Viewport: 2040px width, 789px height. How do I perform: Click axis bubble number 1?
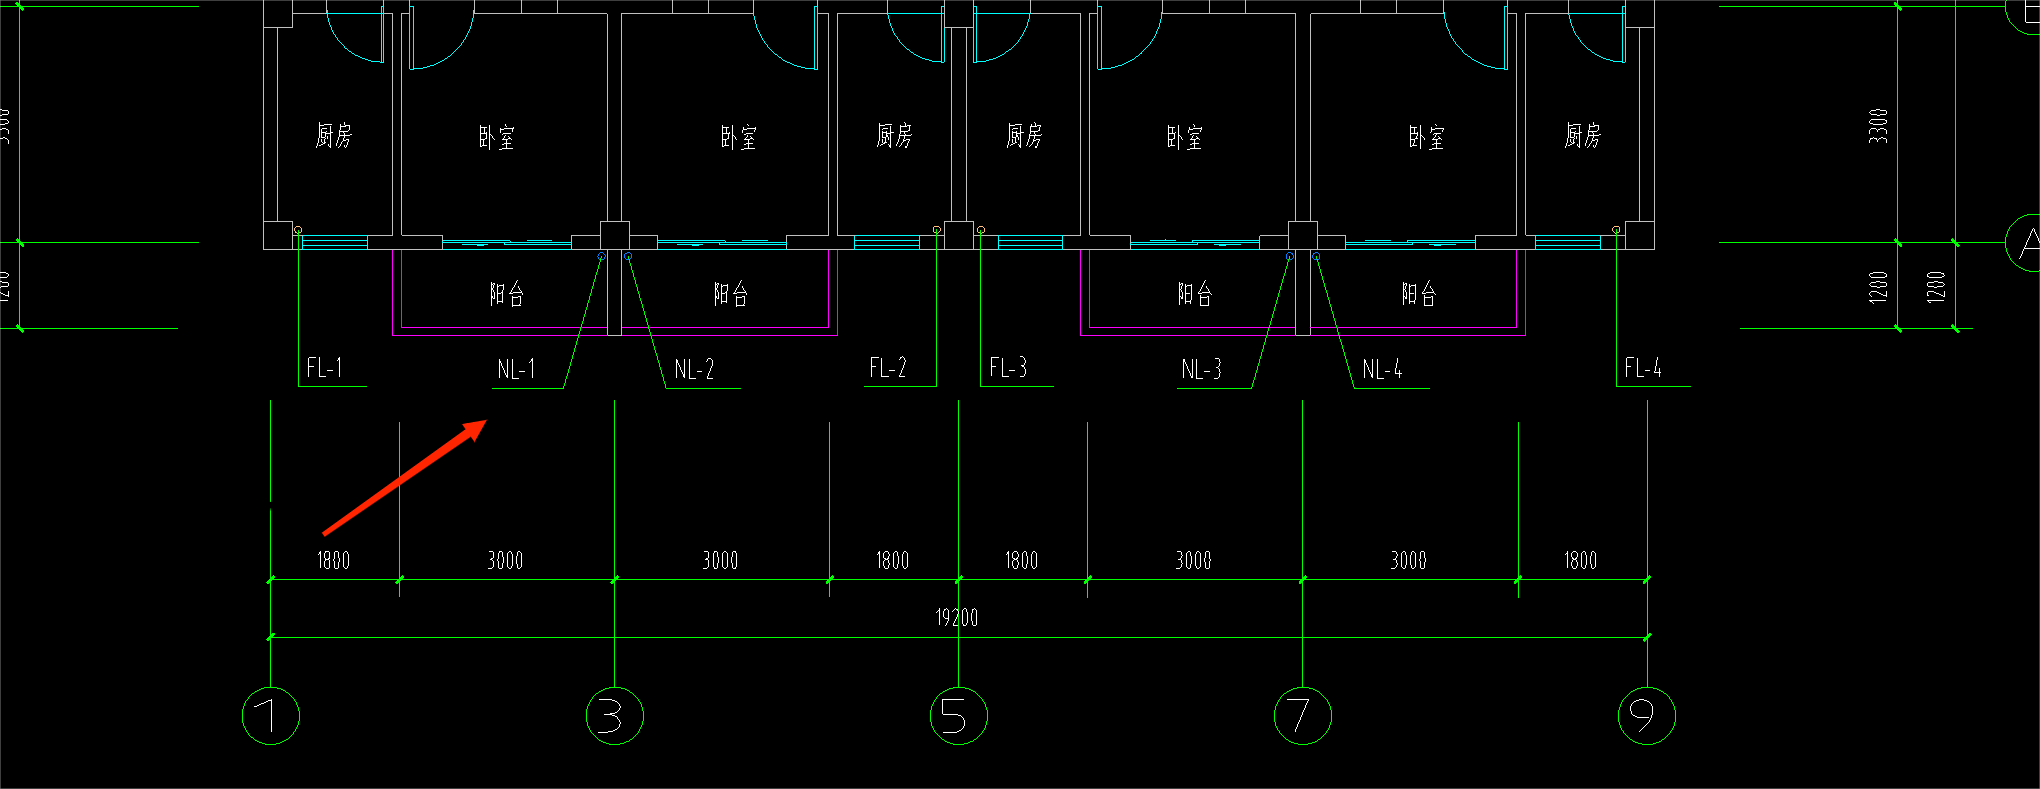point(271,716)
